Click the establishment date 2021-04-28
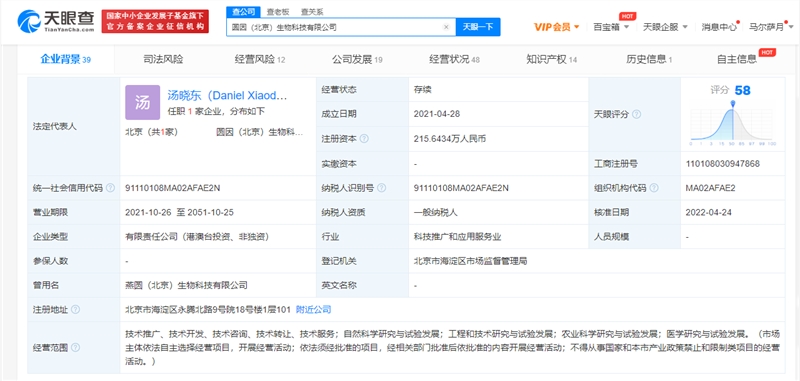Viewport: 800px width, 381px height. (x=437, y=114)
